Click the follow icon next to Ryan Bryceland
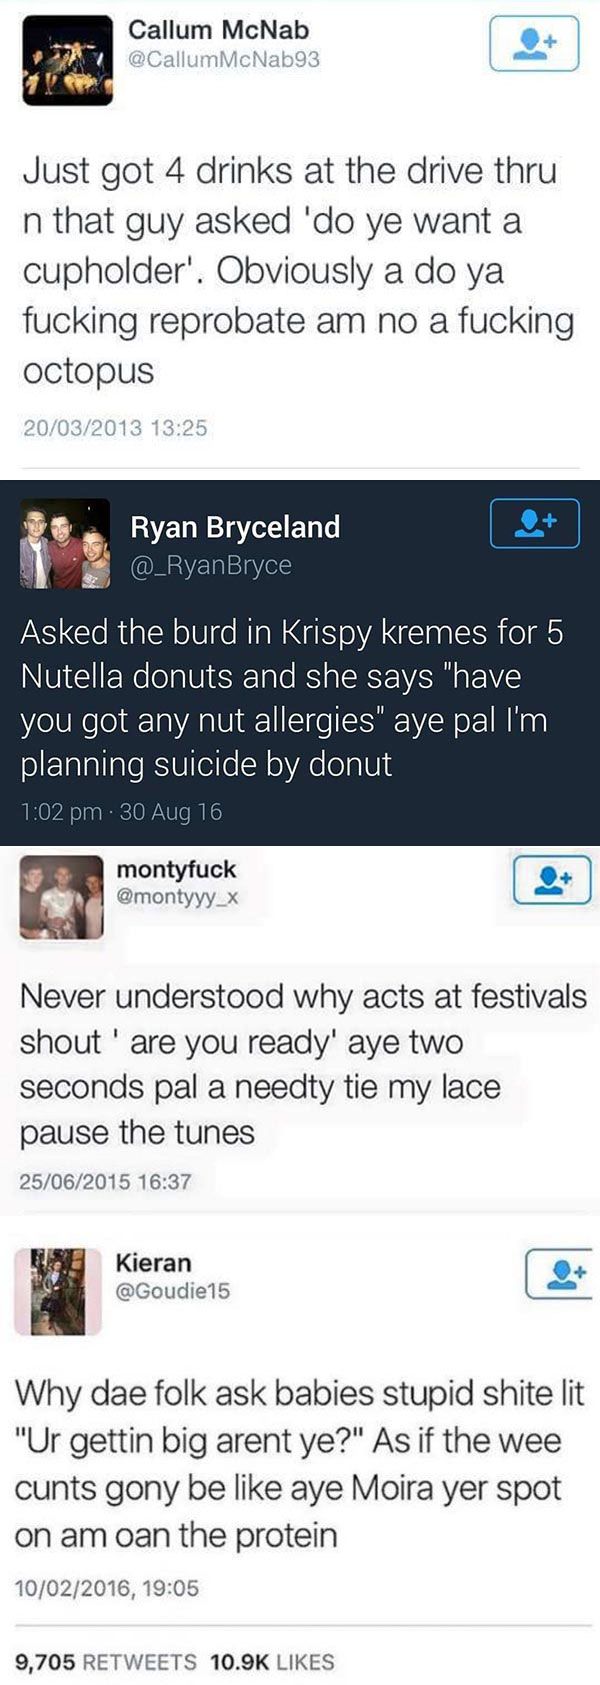 point(534,523)
